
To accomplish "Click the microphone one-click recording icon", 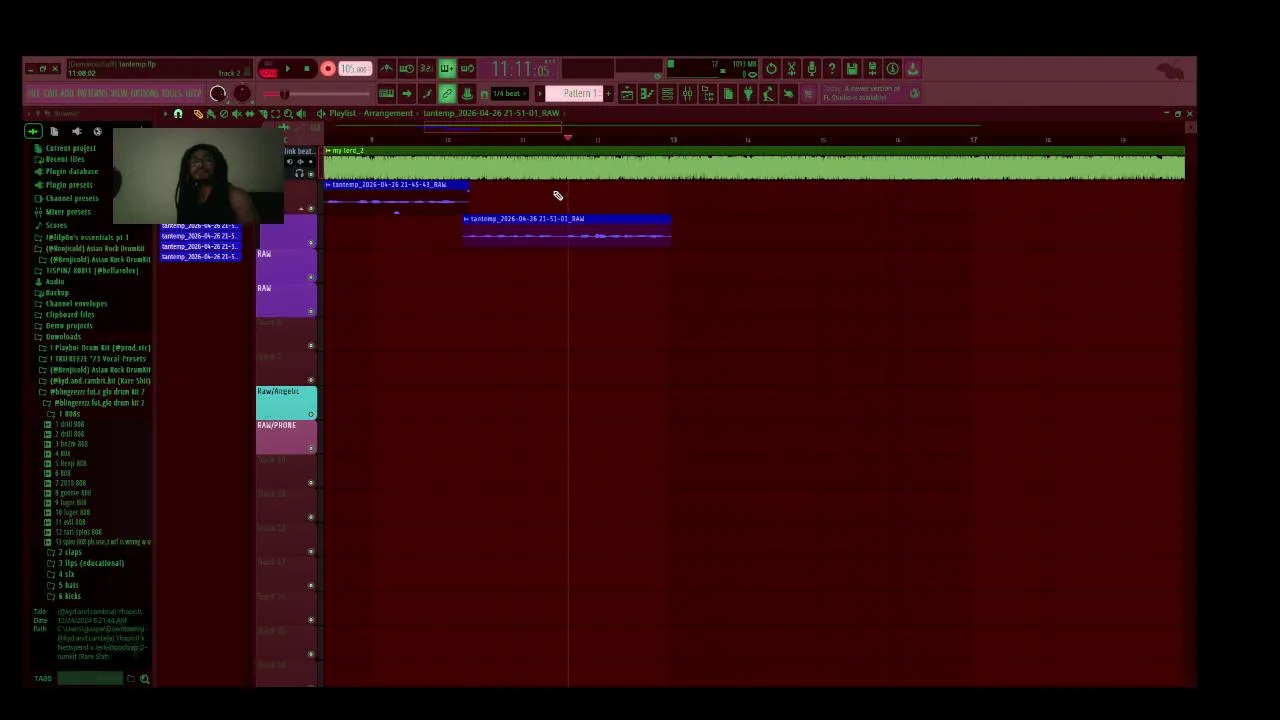I will pyautogui.click(x=811, y=69).
